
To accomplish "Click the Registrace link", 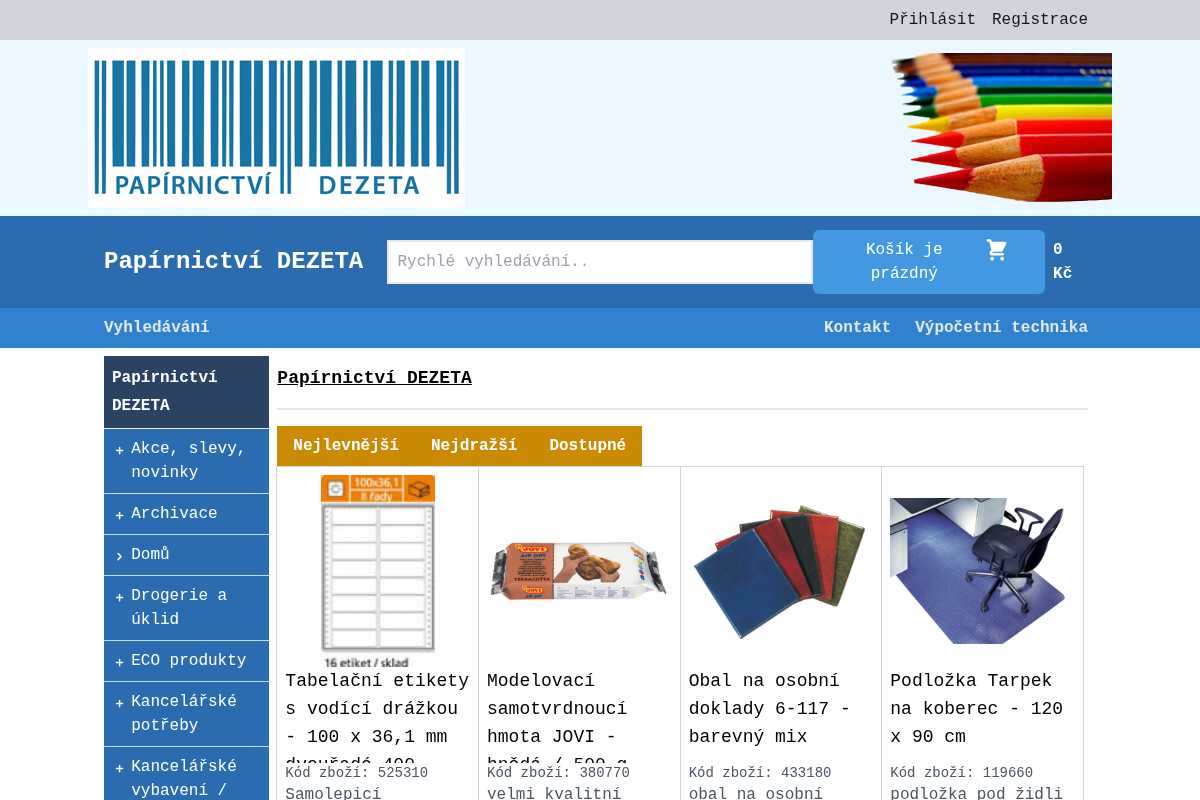I will click(x=1040, y=20).
